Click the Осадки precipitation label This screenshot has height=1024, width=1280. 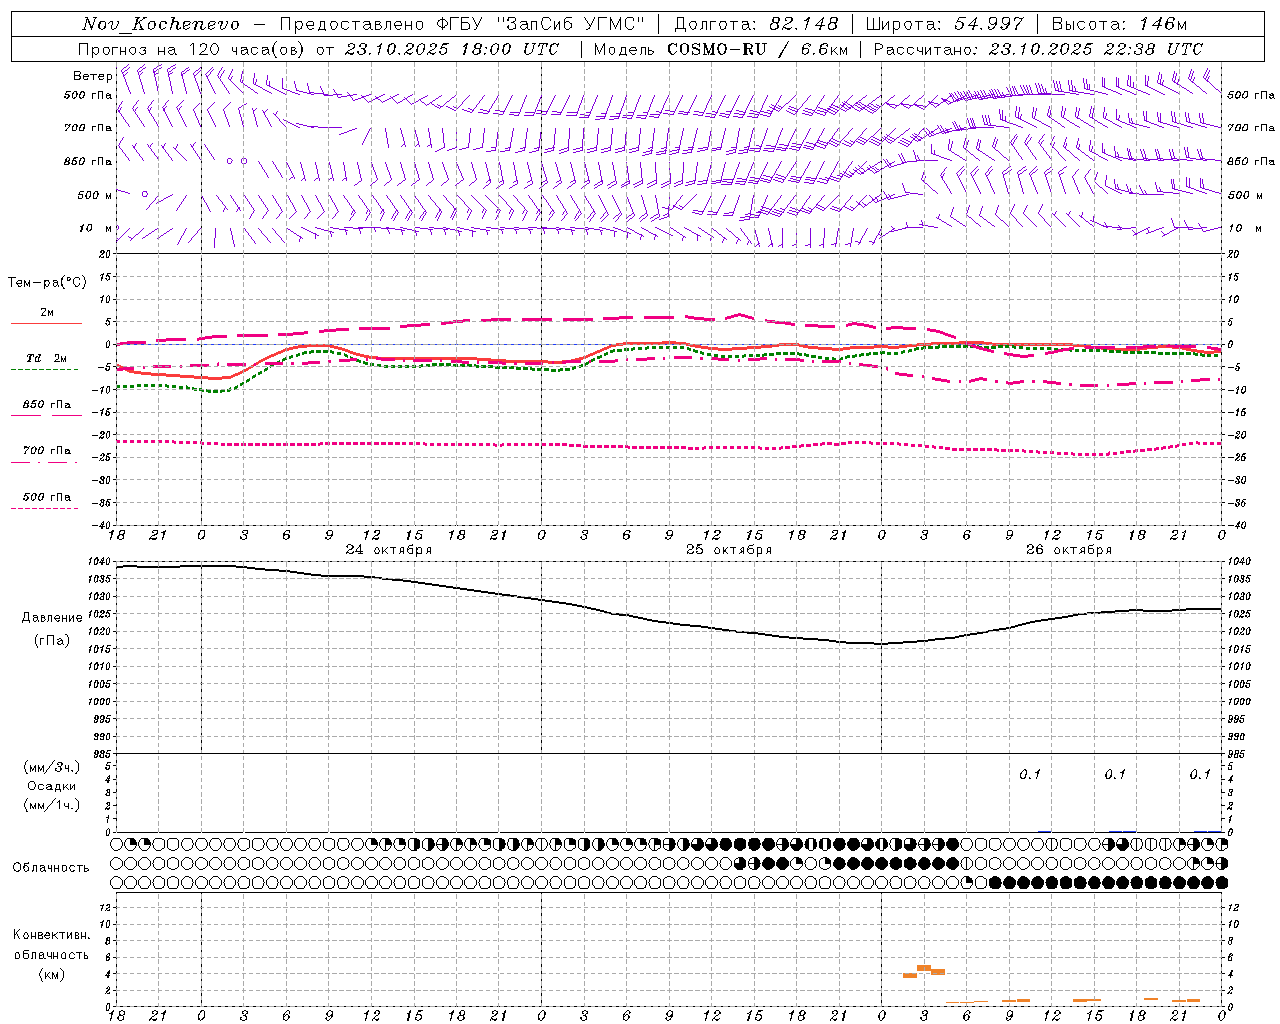click(52, 786)
